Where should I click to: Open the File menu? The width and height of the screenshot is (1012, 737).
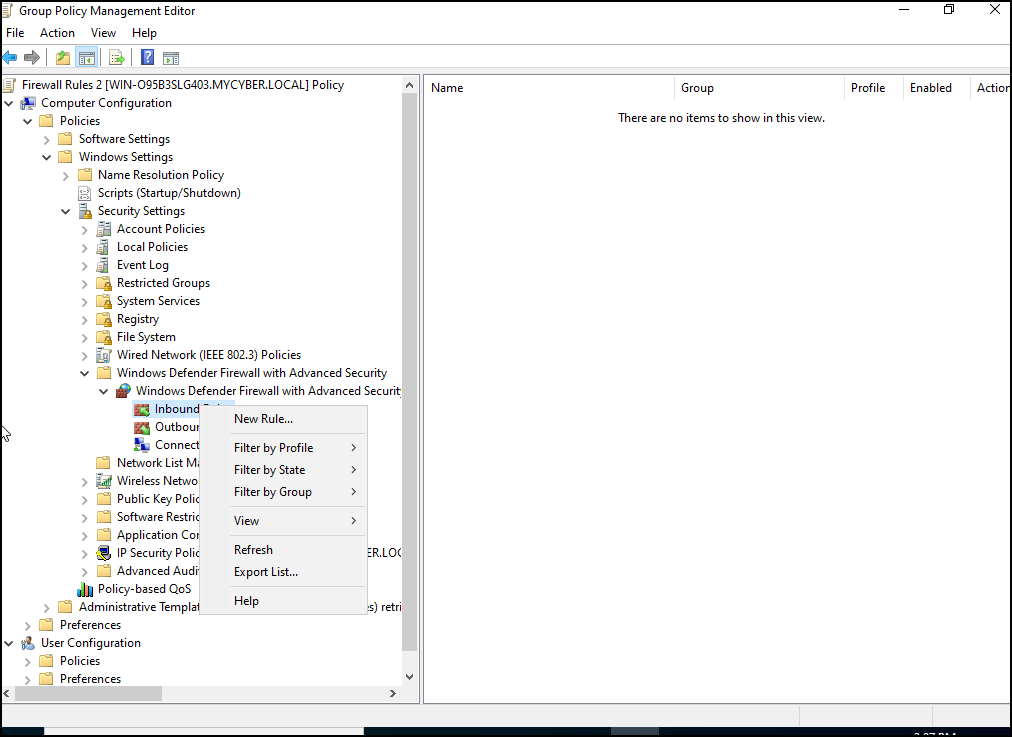(15, 33)
